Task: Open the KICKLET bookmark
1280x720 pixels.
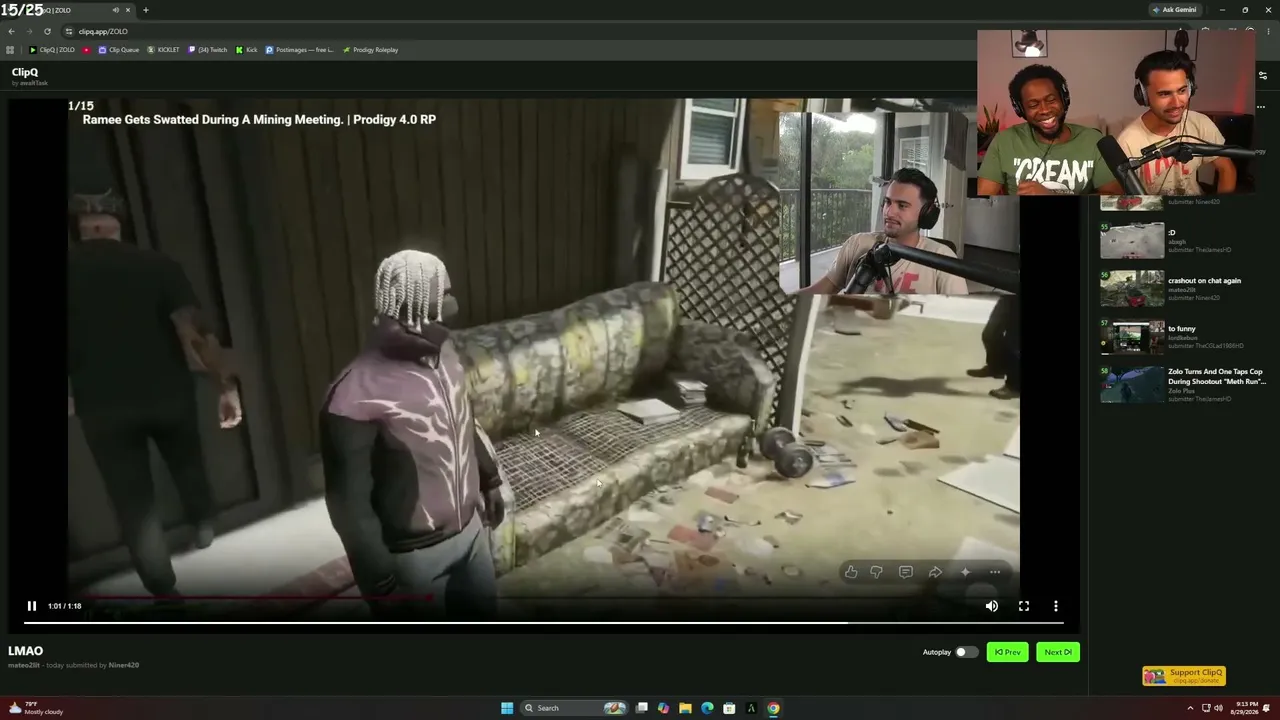Action: pos(164,50)
